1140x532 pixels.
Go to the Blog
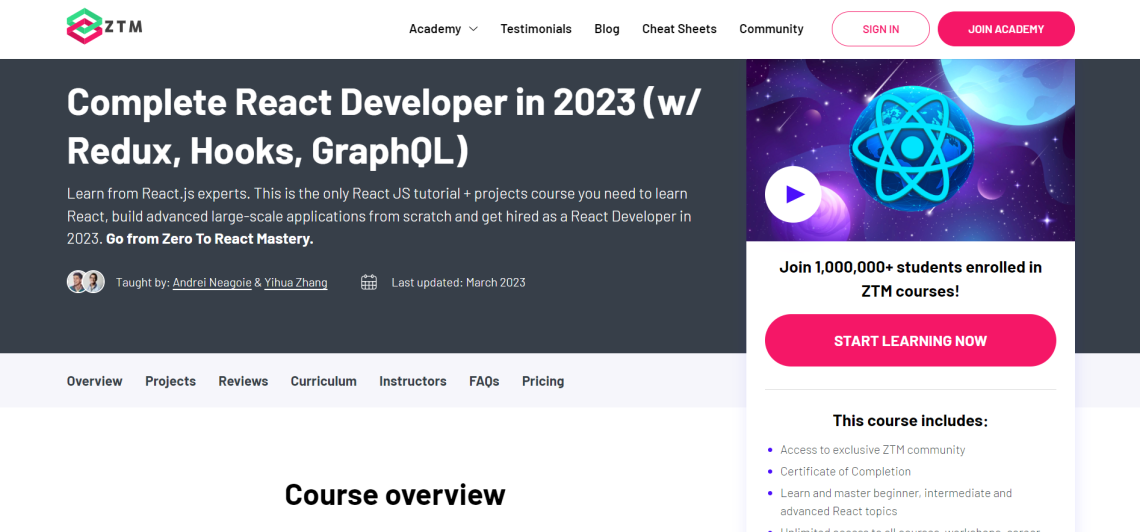pos(607,29)
